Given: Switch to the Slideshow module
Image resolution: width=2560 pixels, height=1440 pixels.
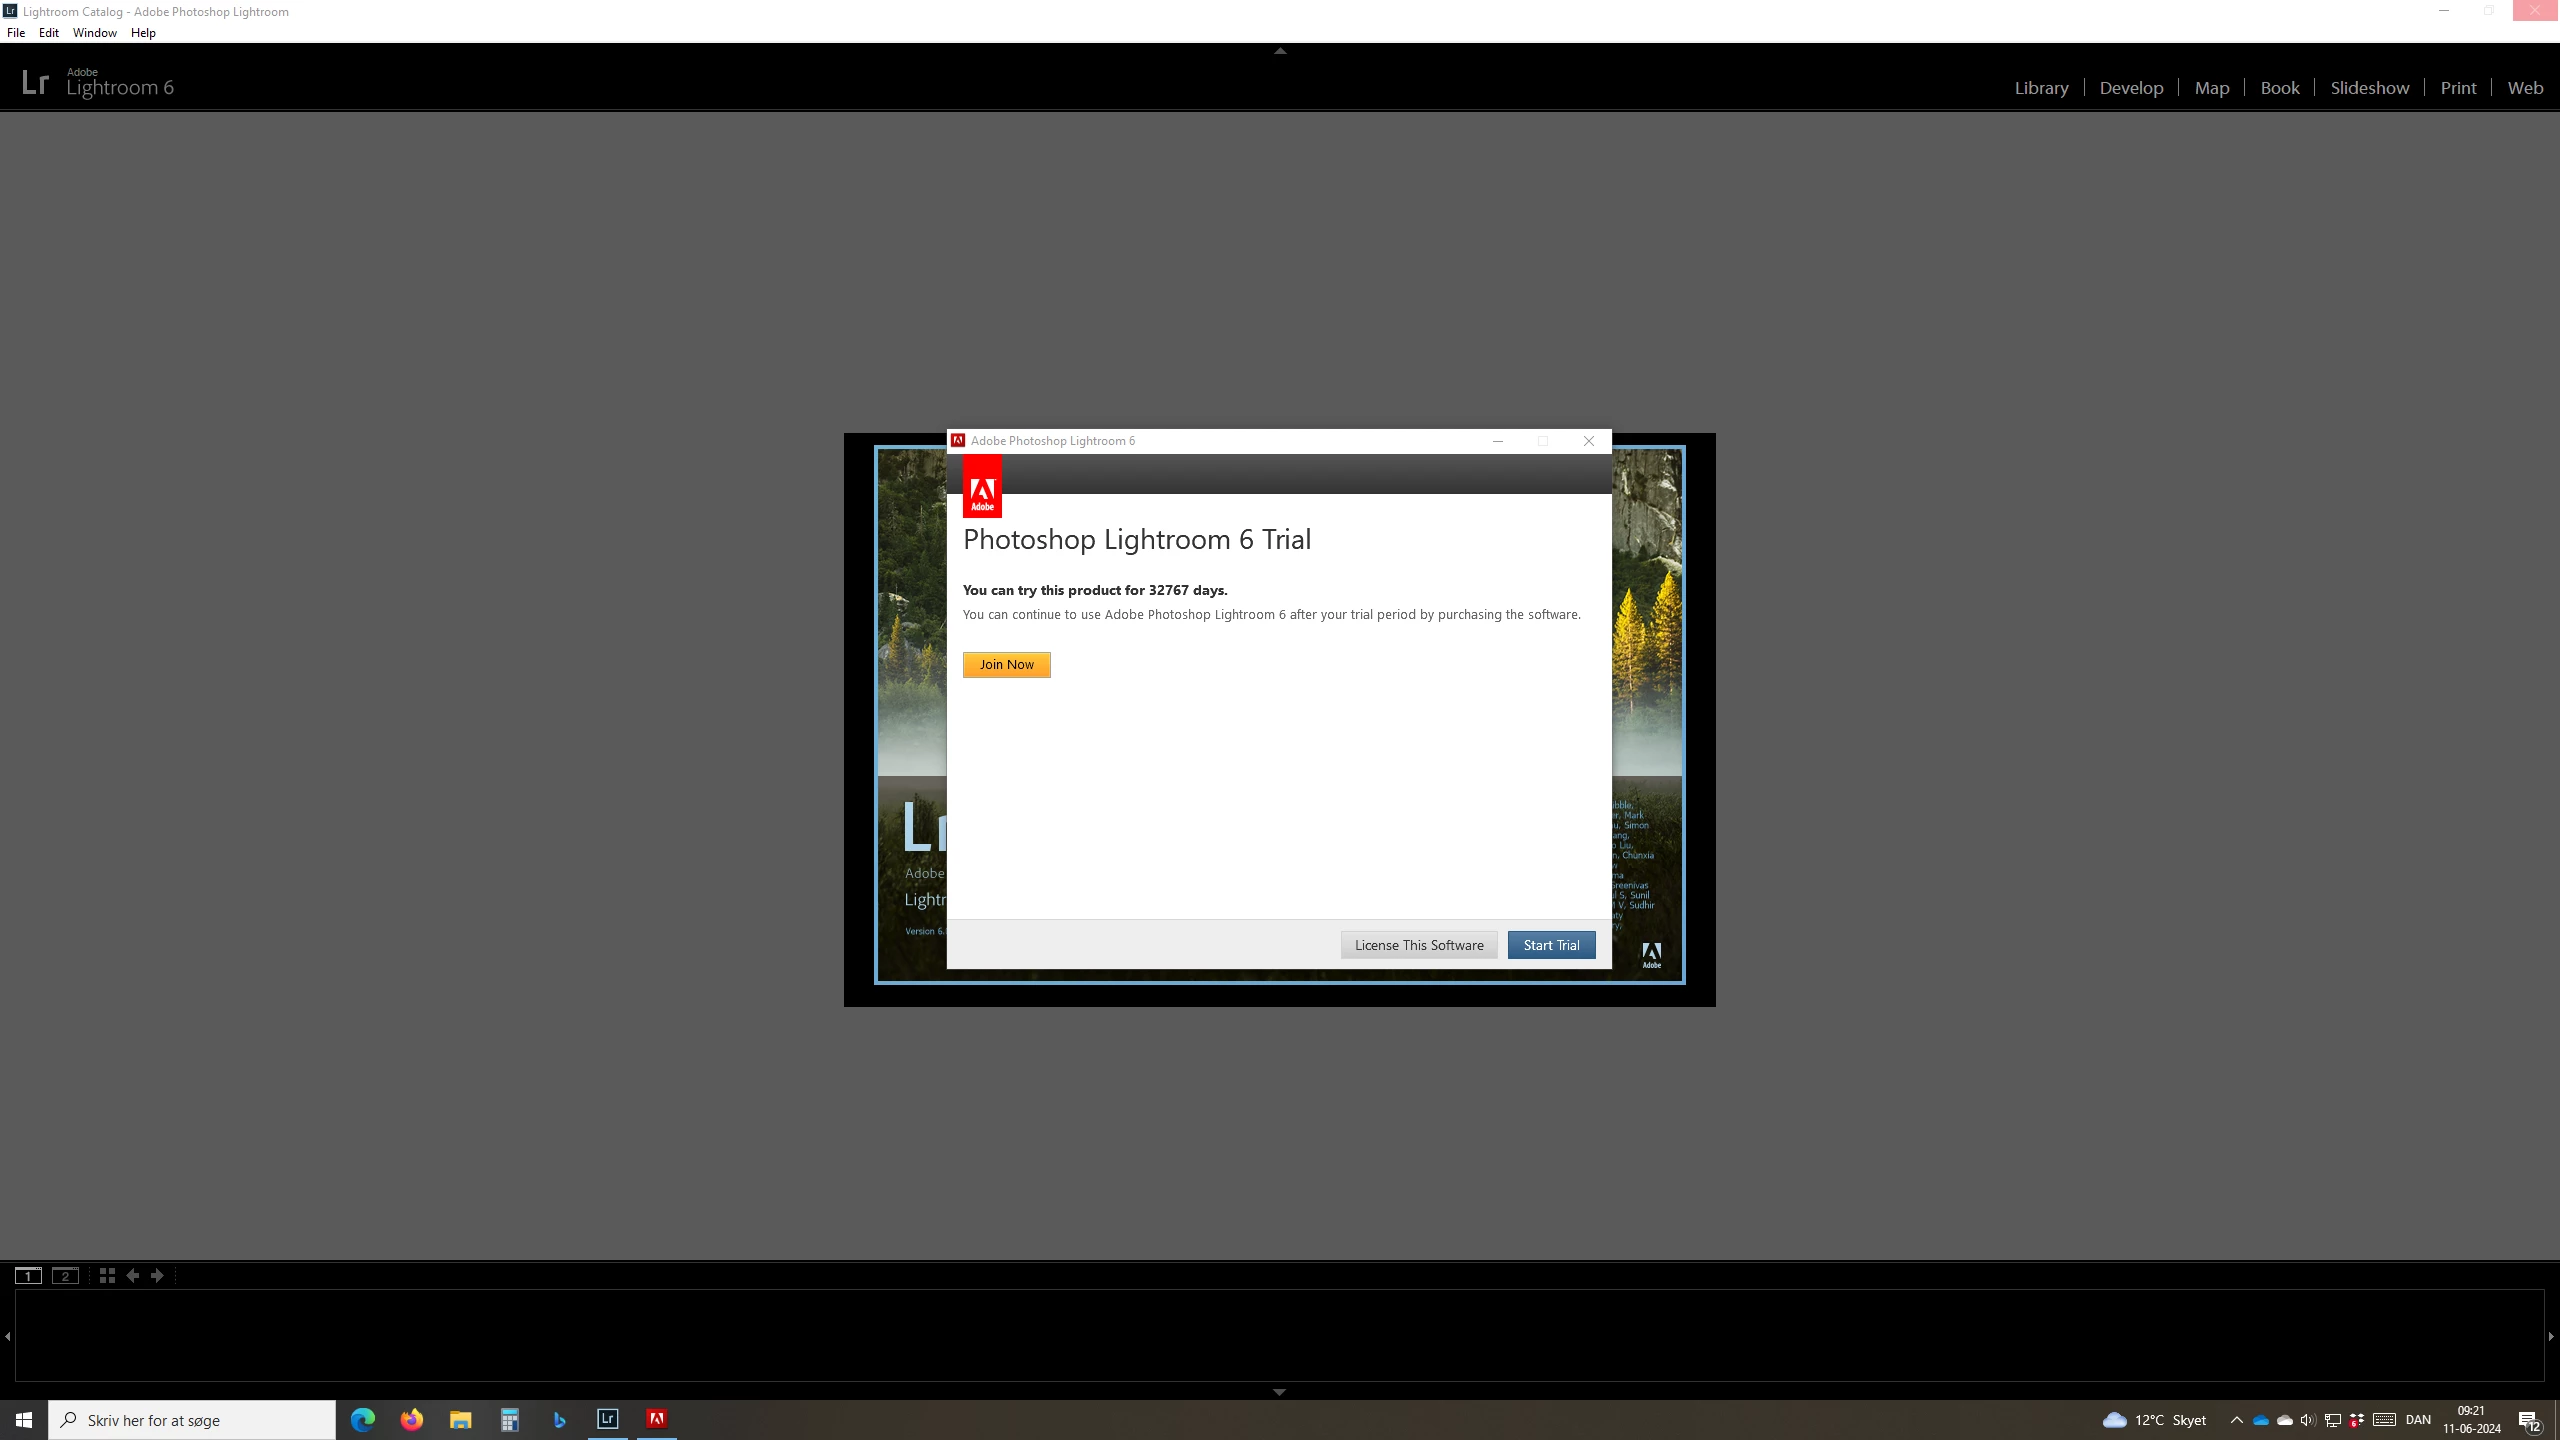Looking at the screenshot, I should [2369, 88].
